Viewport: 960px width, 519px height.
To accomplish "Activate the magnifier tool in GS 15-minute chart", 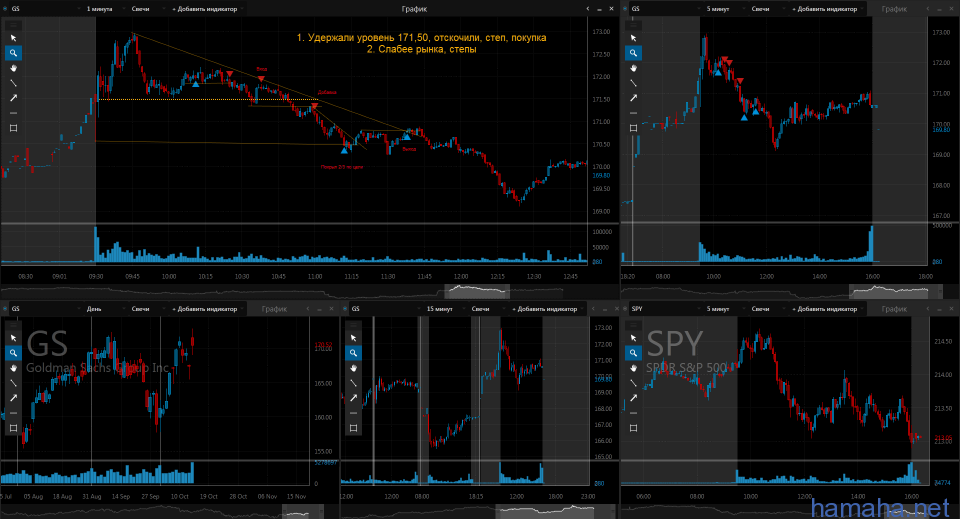I will pyautogui.click(x=353, y=353).
